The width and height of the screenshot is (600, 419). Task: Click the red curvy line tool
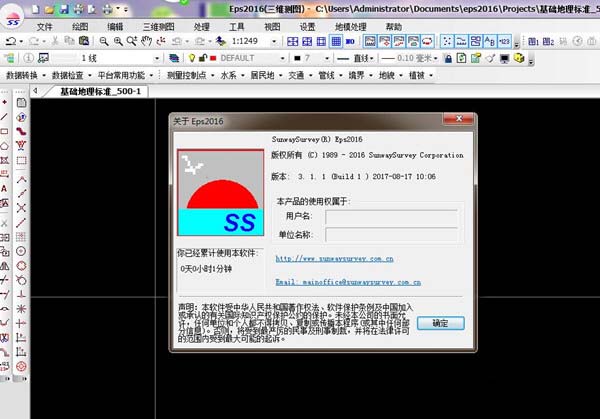(21, 131)
